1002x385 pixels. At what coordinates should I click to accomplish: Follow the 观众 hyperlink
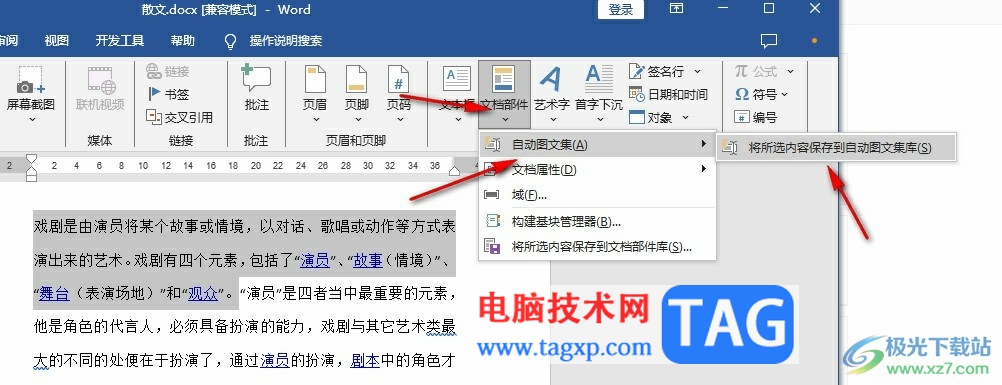[203, 294]
